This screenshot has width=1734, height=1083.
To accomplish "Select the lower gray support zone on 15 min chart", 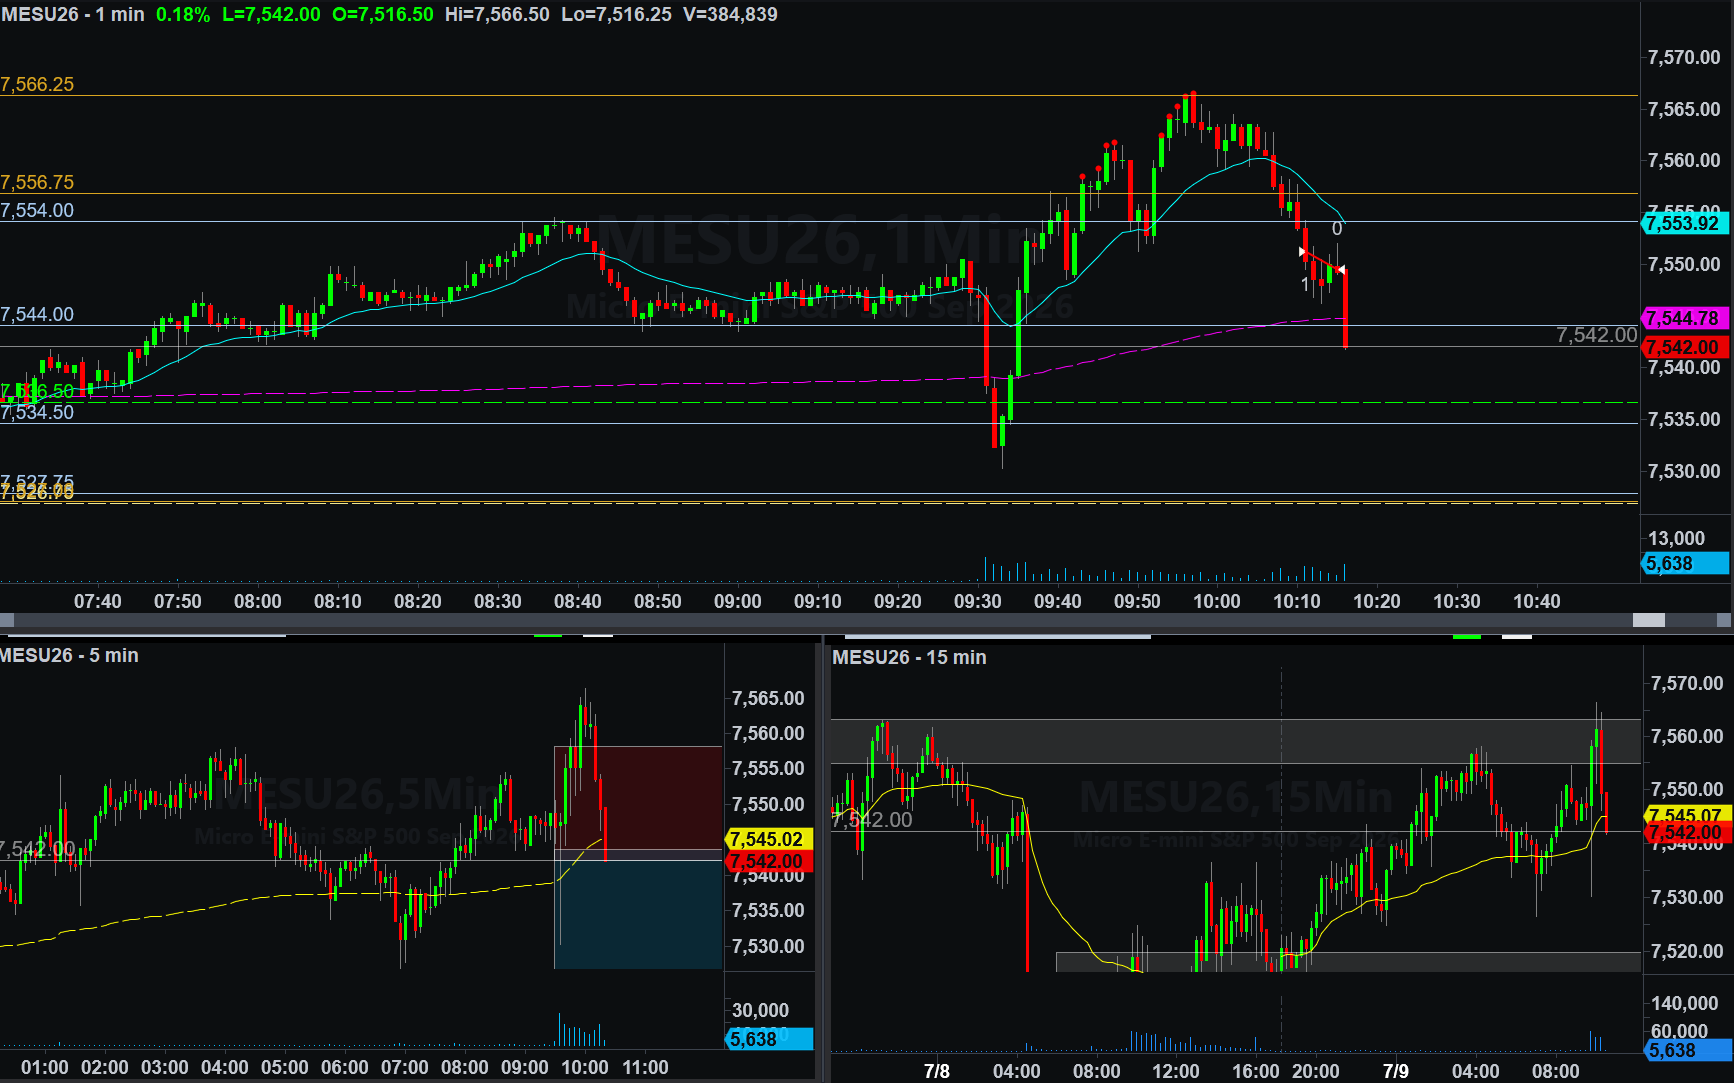I will [x=1348, y=961].
